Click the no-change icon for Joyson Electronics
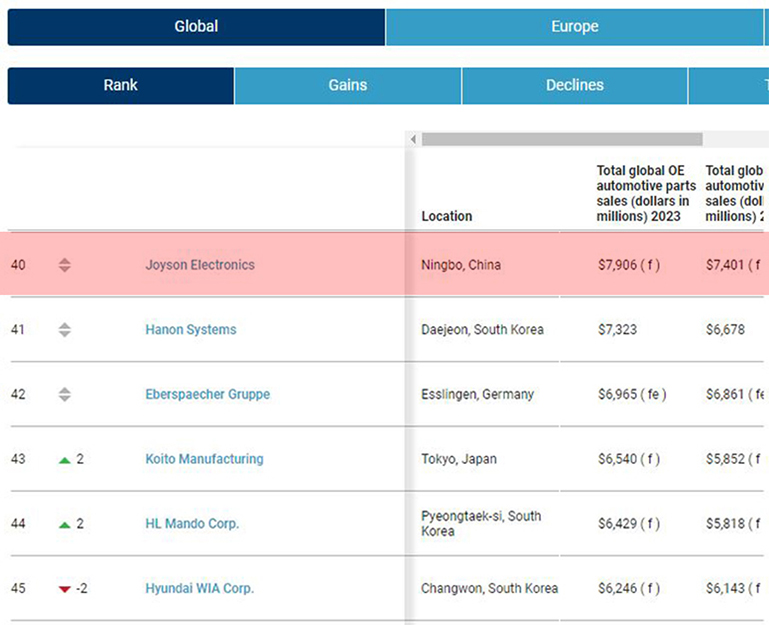This screenshot has width=769, height=625. coord(65,265)
